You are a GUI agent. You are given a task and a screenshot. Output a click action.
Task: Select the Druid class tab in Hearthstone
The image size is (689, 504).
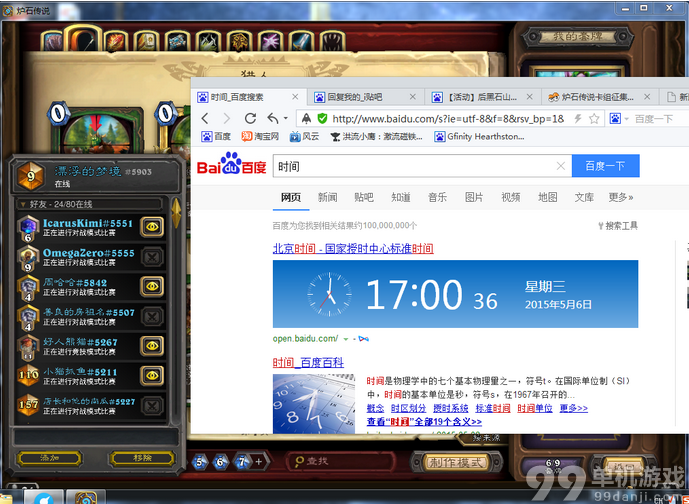(53, 41)
